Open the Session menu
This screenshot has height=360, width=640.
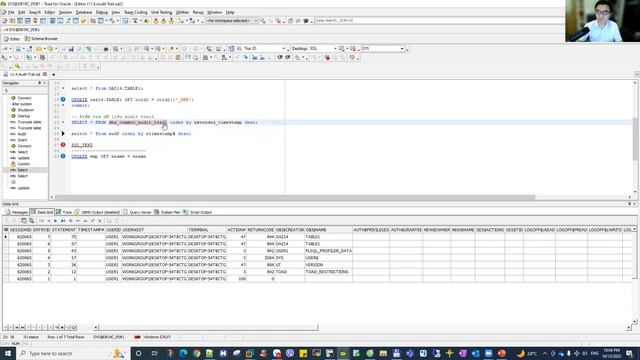pos(65,12)
